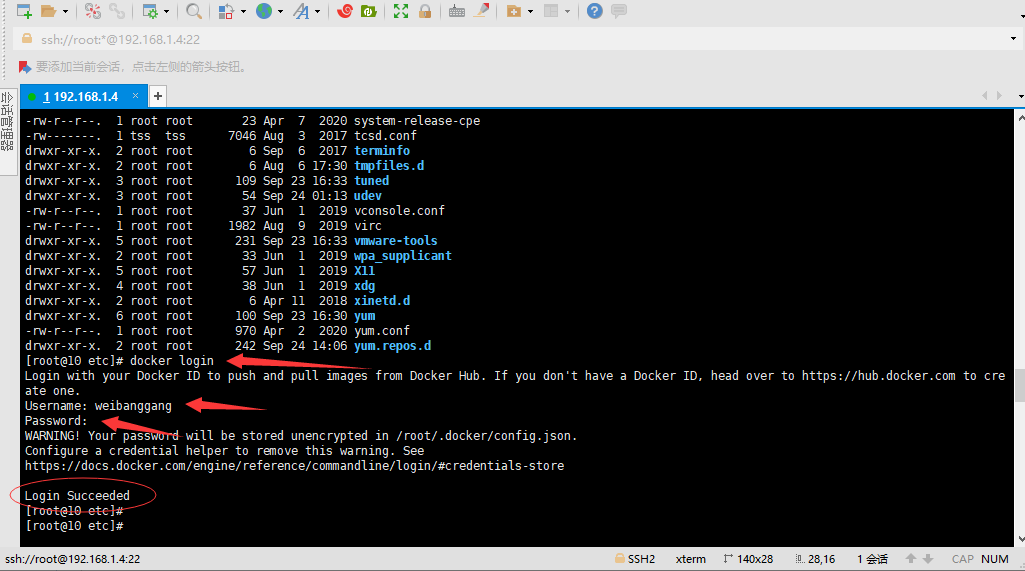The image size is (1025, 571).
Task: Click the layout panes icon
Action: pyautogui.click(x=551, y=11)
